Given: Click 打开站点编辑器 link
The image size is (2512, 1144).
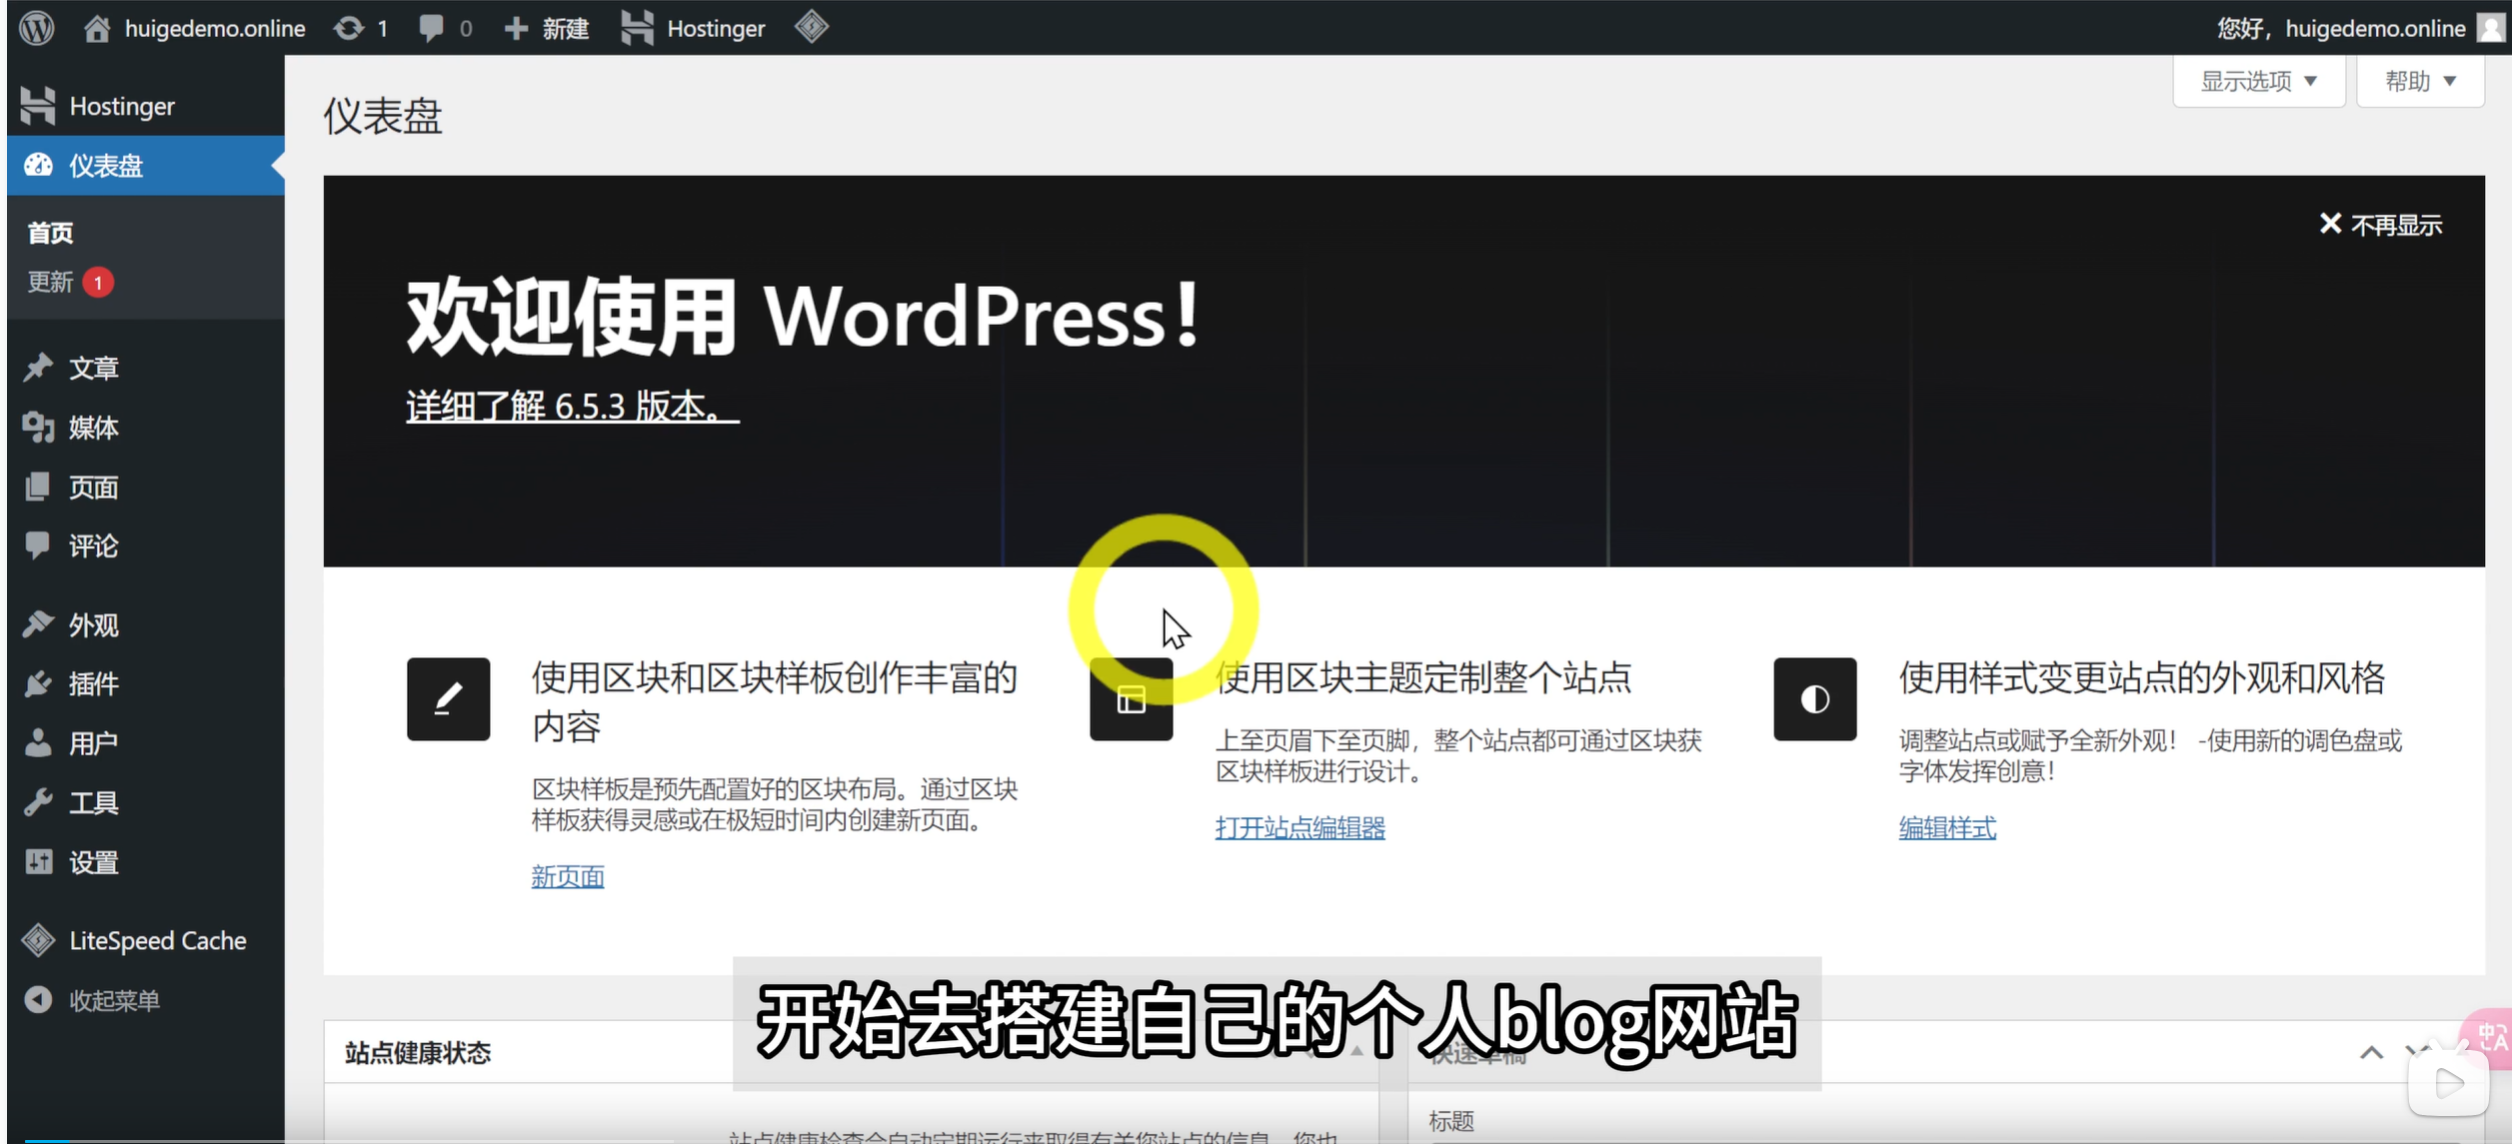Looking at the screenshot, I should (1300, 827).
